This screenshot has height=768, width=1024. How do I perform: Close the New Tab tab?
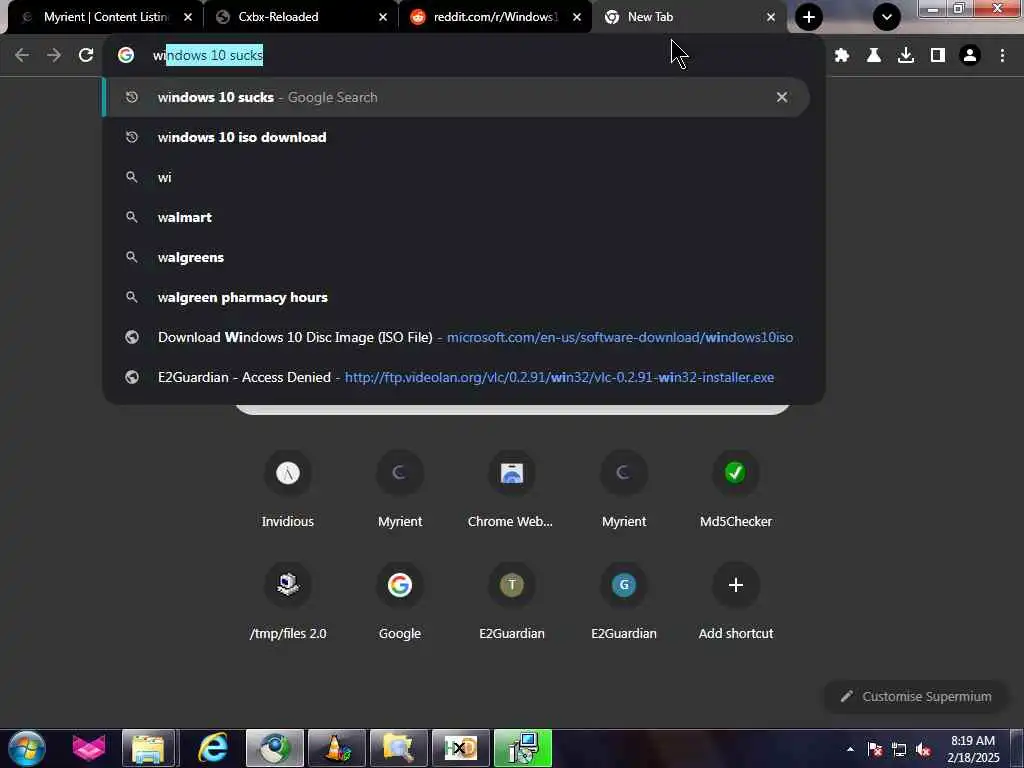pyautogui.click(x=771, y=17)
